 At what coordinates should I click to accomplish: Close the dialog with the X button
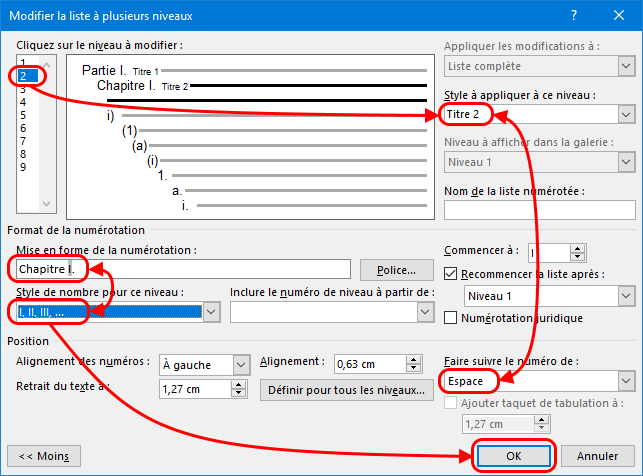(619, 16)
